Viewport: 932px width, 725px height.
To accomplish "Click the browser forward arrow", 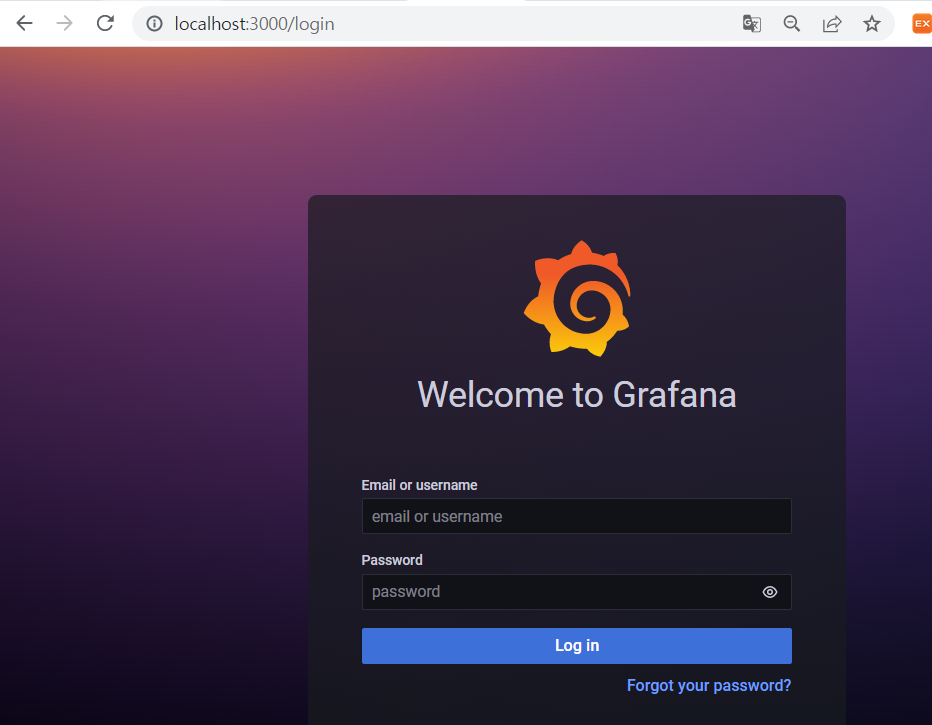I will [x=64, y=24].
